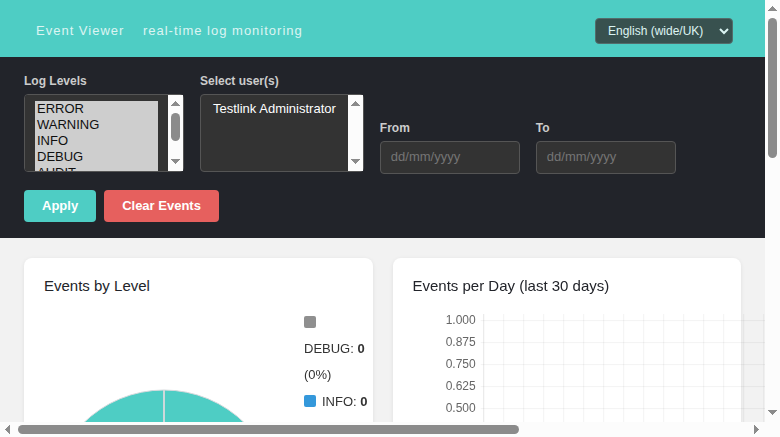The height and width of the screenshot is (437, 780).
Task: Toggle the INFO legend blue swatch
Action: tap(310, 401)
